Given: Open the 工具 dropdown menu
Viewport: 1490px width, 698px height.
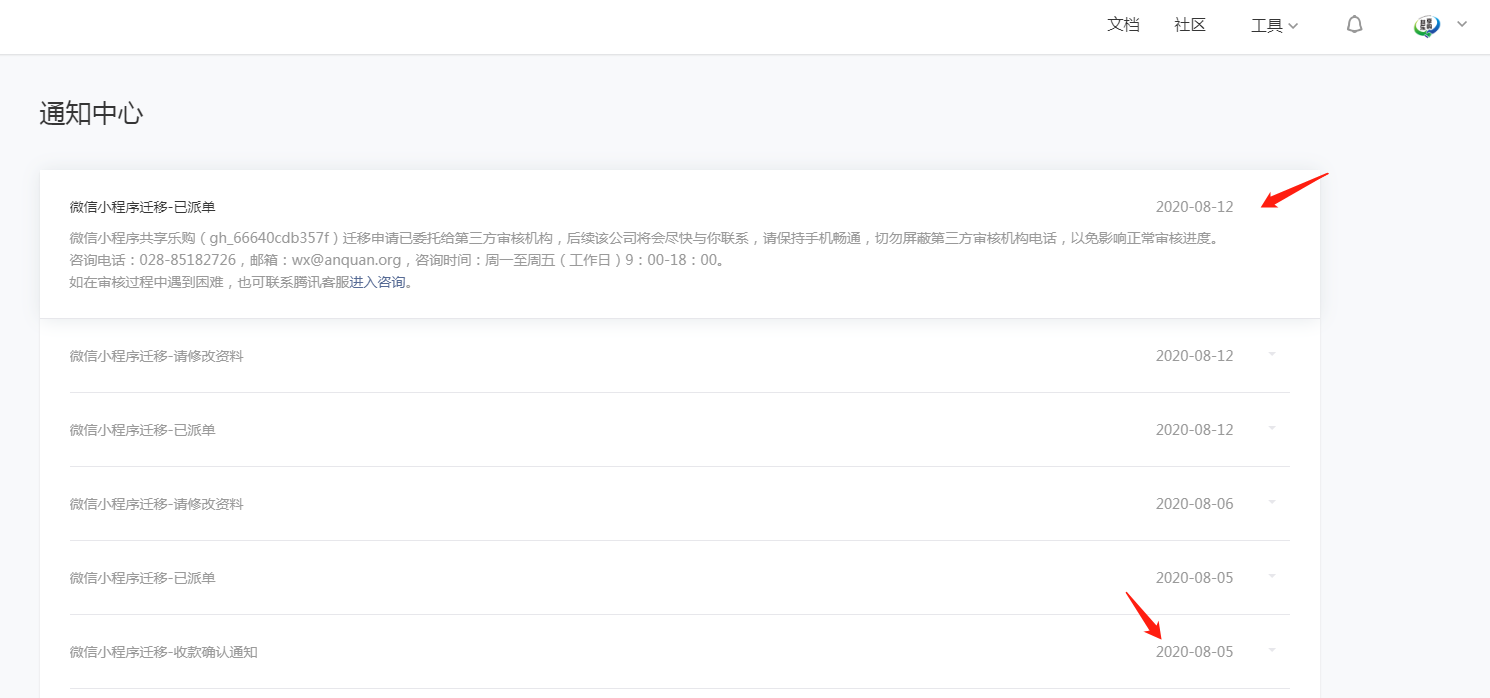Looking at the screenshot, I should pos(1274,26).
